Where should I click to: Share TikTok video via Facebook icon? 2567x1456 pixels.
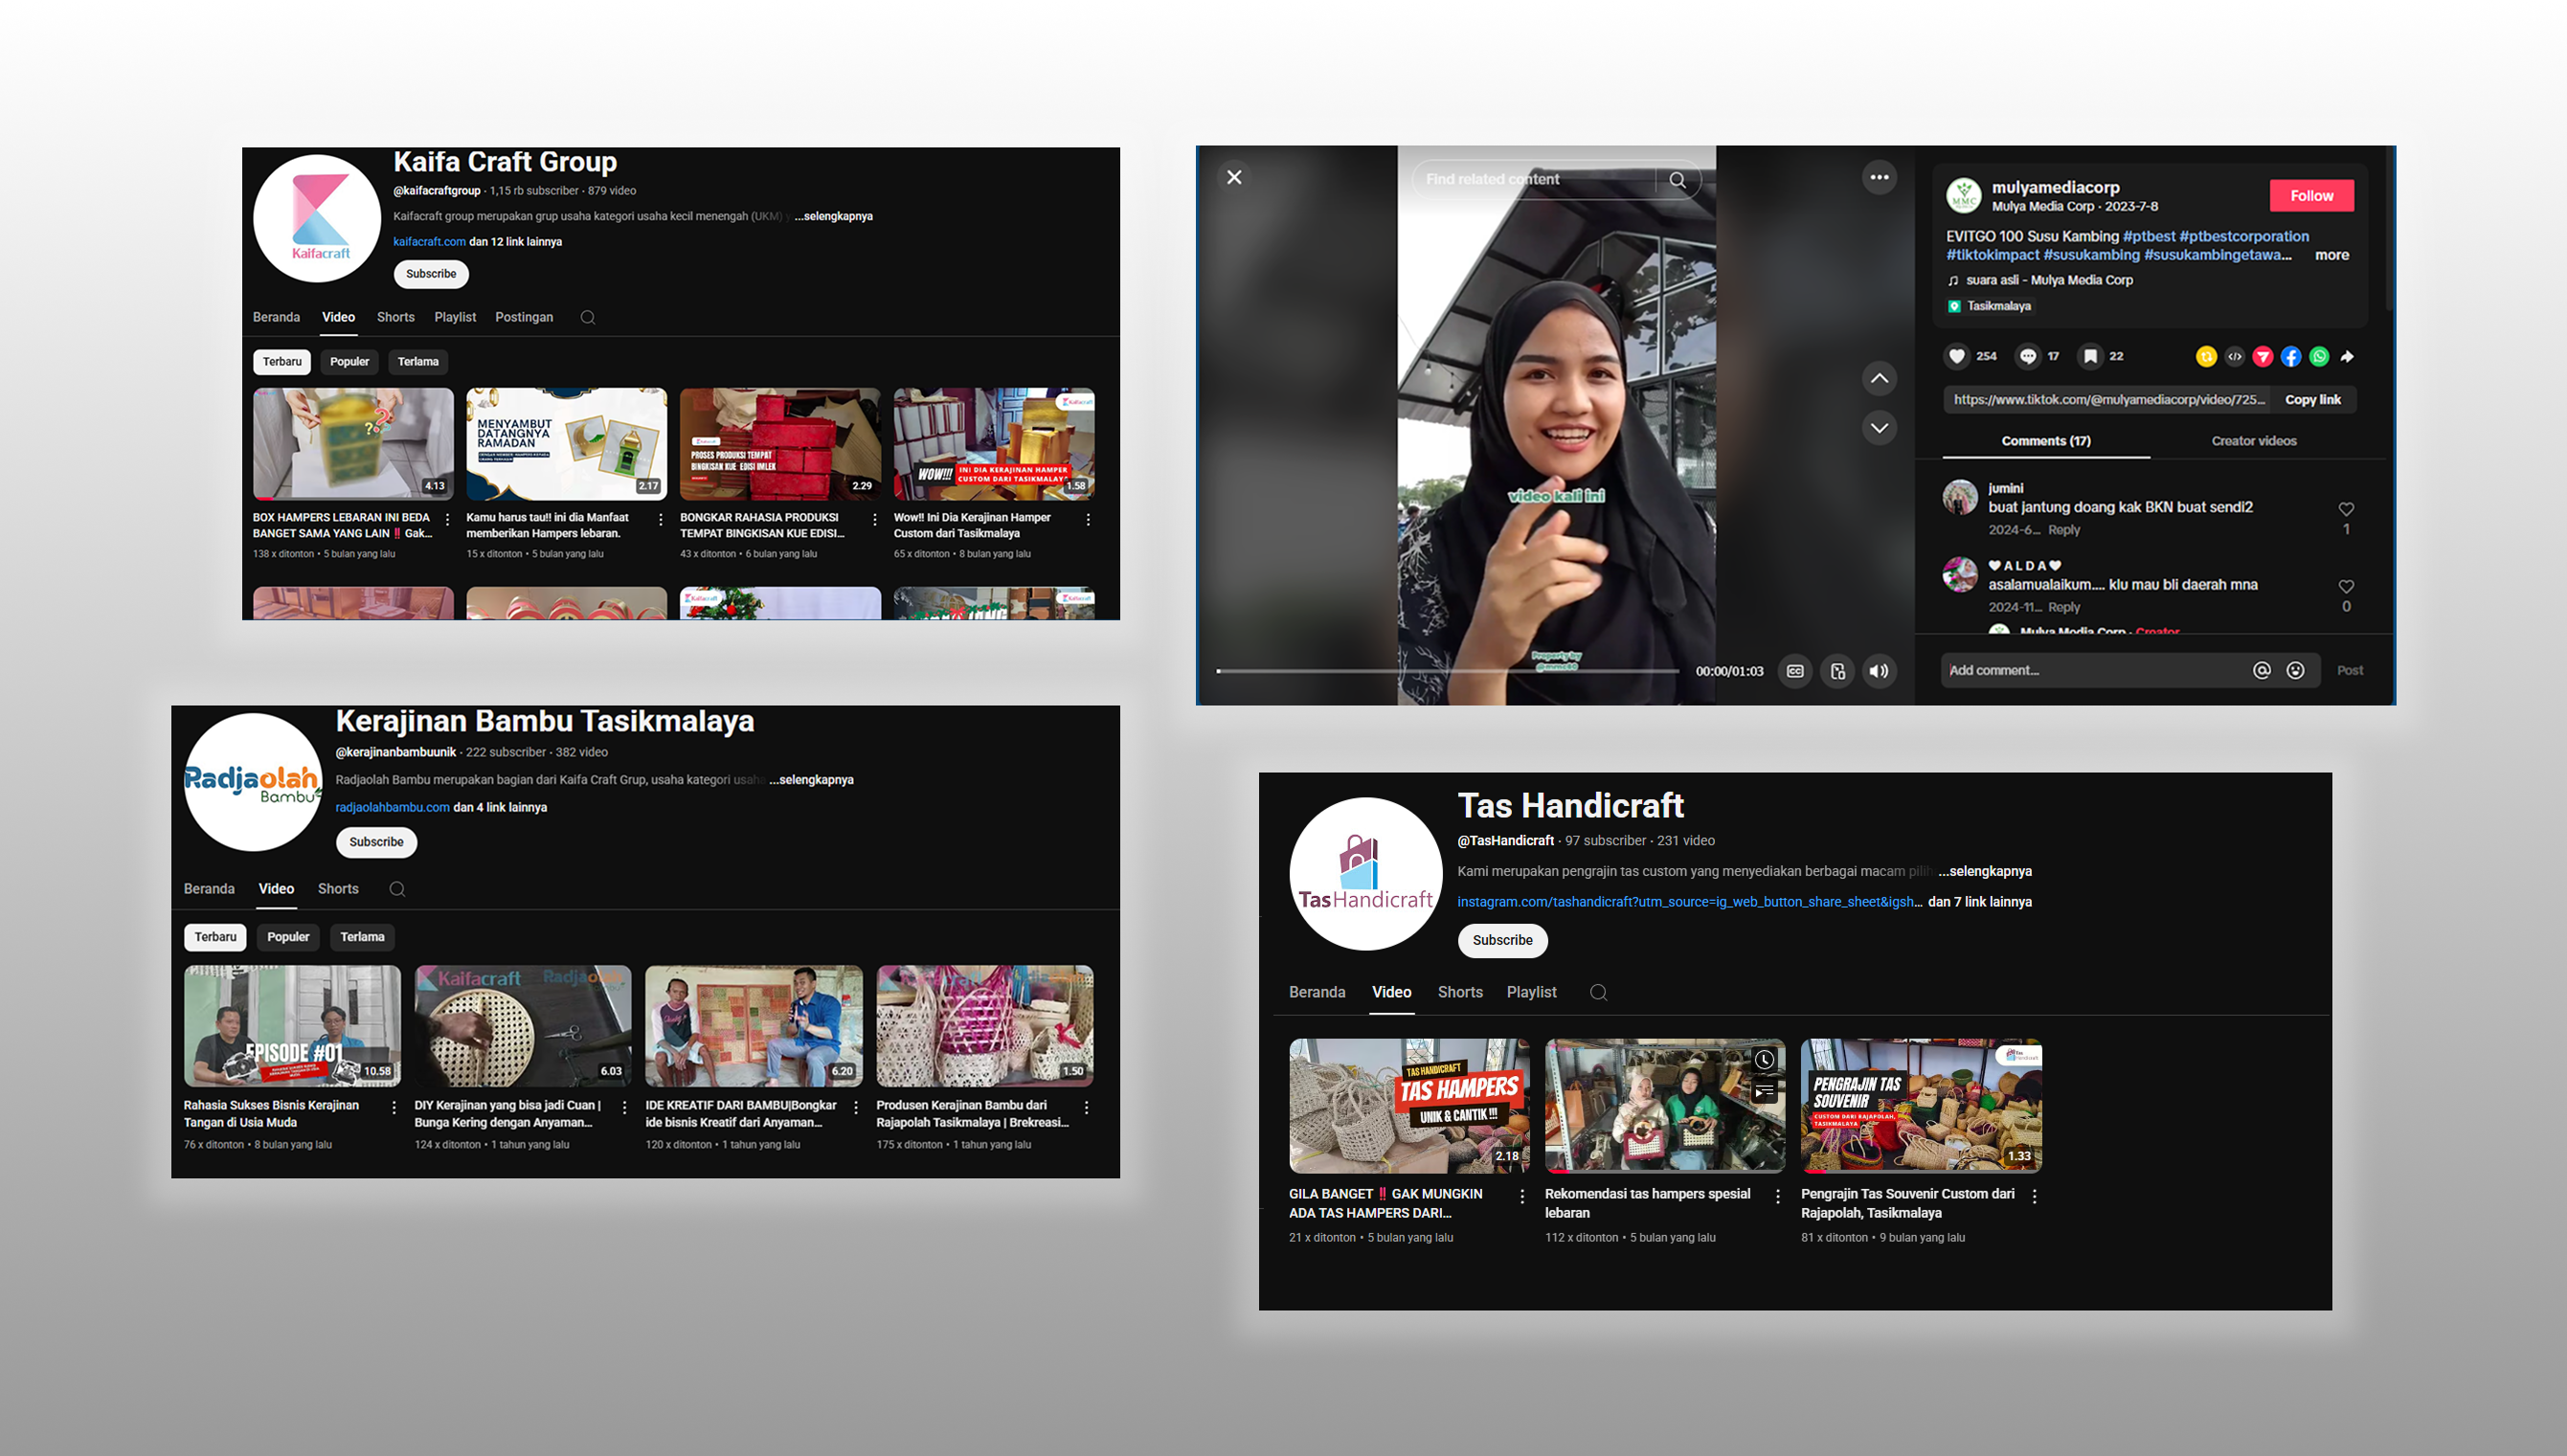click(2291, 357)
